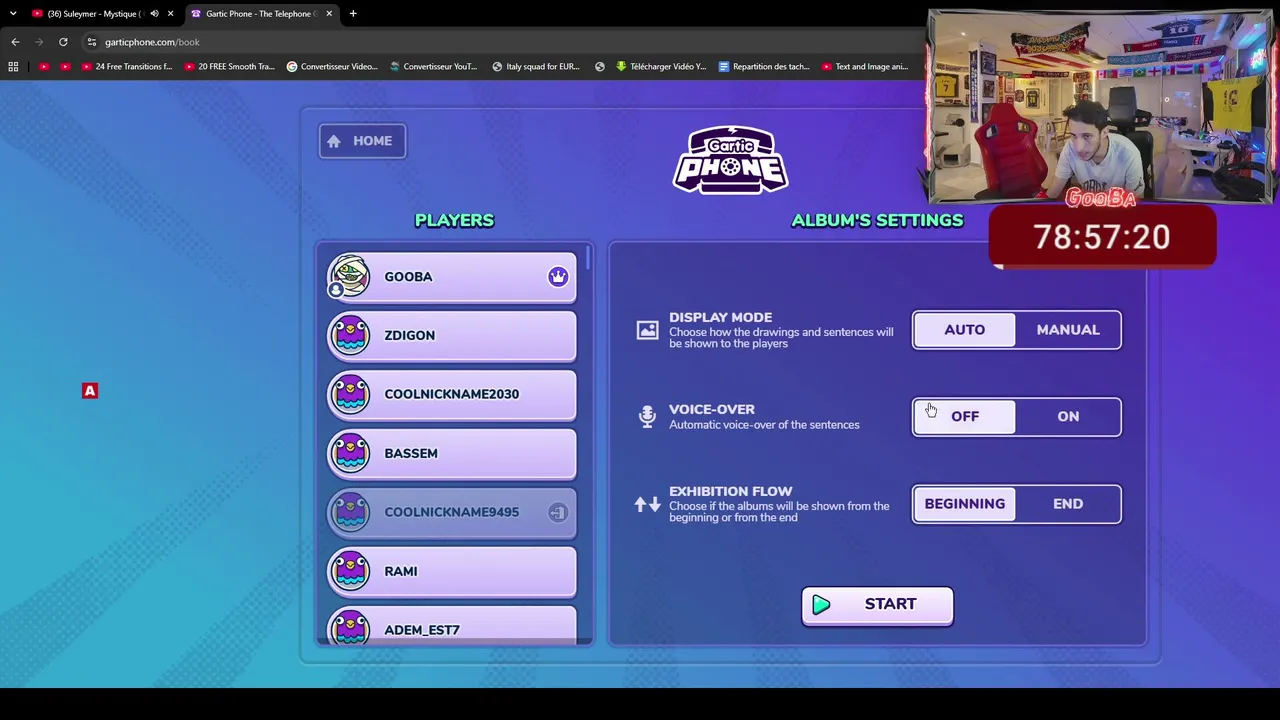Click ZDIGON's purple bird avatar
This screenshot has width=1280, height=720.
coord(350,335)
